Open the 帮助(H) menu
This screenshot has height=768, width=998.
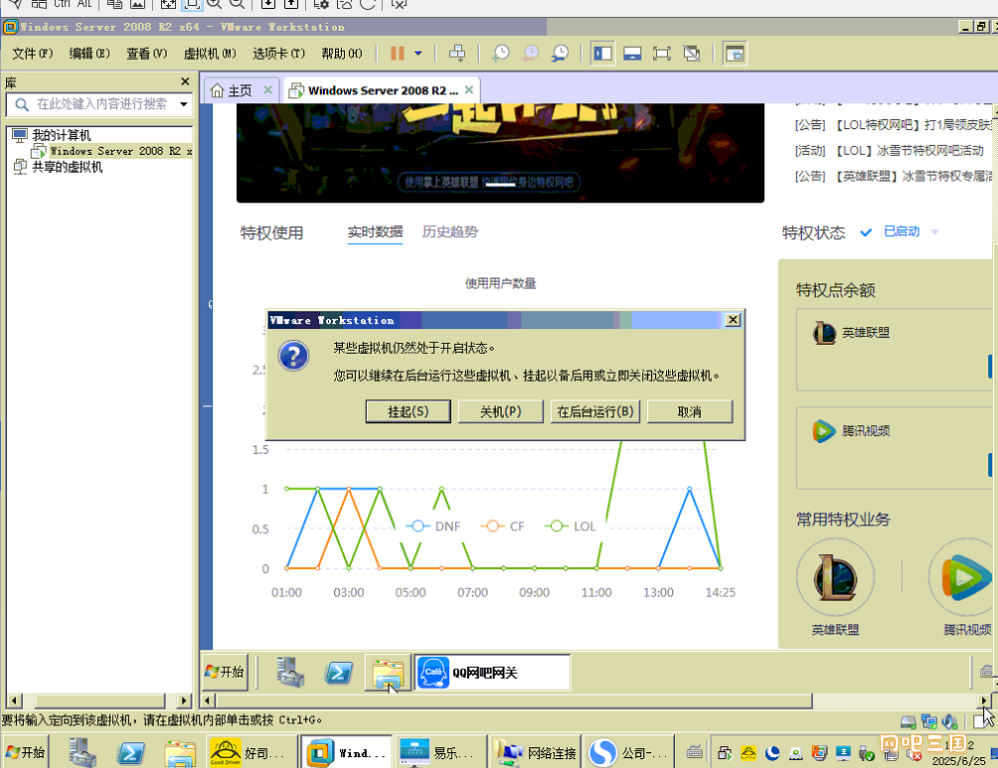point(342,53)
